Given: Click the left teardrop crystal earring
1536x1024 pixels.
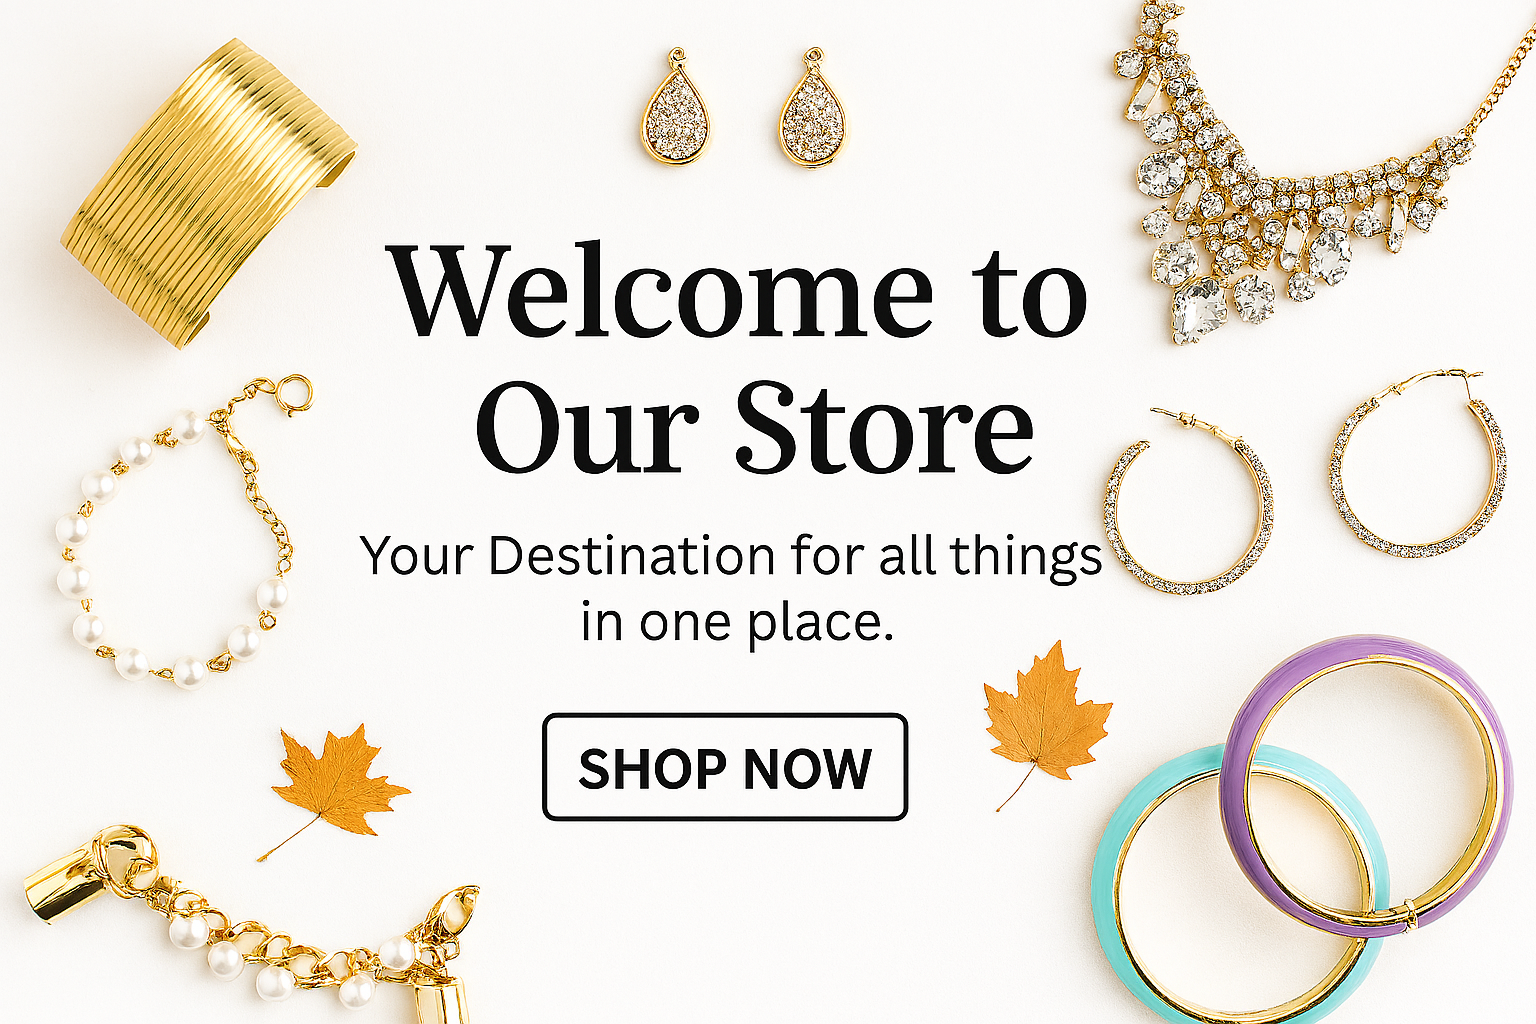Looking at the screenshot, I should click(x=677, y=106).
